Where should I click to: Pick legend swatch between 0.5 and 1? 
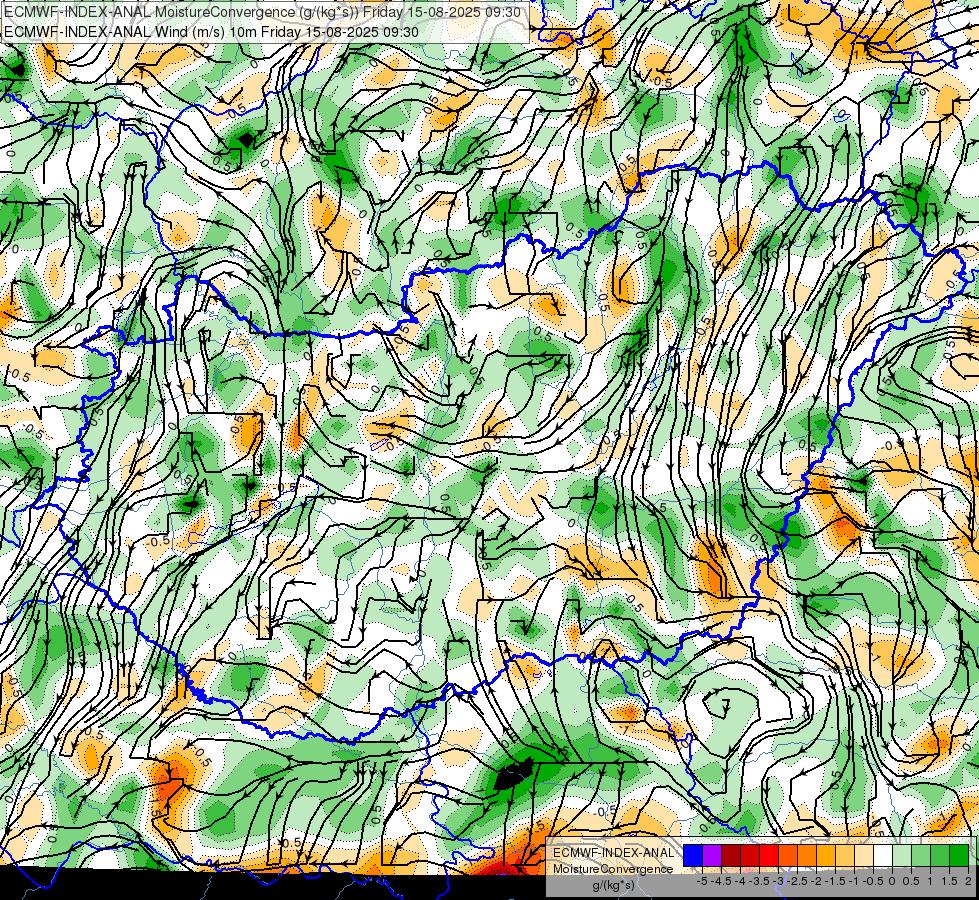(921, 856)
